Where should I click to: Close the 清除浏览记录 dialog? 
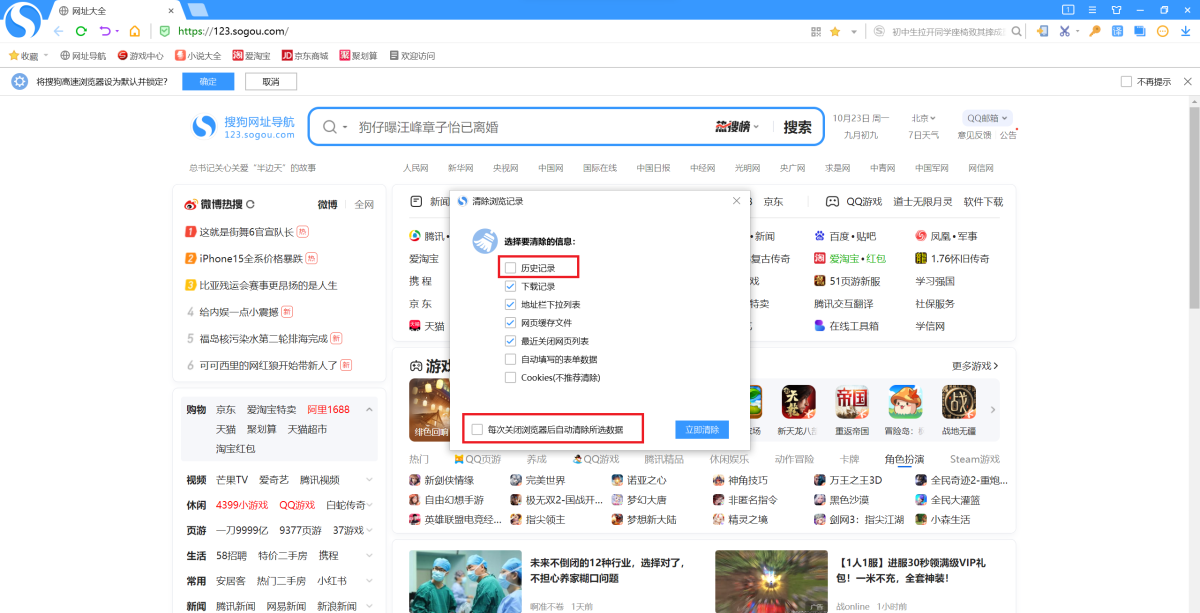click(737, 201)
